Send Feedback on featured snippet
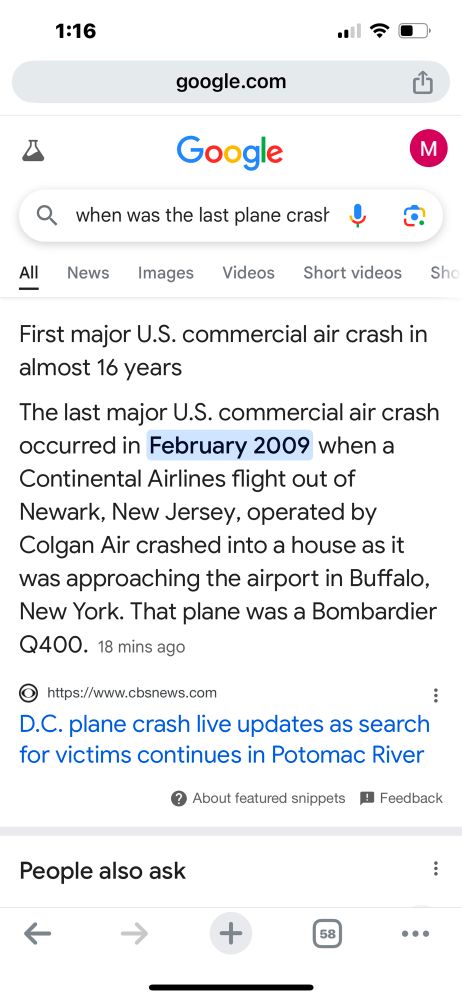Screen dimensions: 462x1000 (x=401, y=798)
